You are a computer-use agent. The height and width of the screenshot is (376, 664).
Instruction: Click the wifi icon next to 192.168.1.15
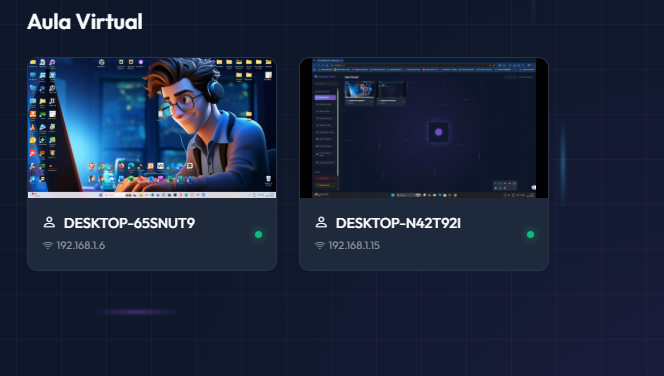point(319,245)
